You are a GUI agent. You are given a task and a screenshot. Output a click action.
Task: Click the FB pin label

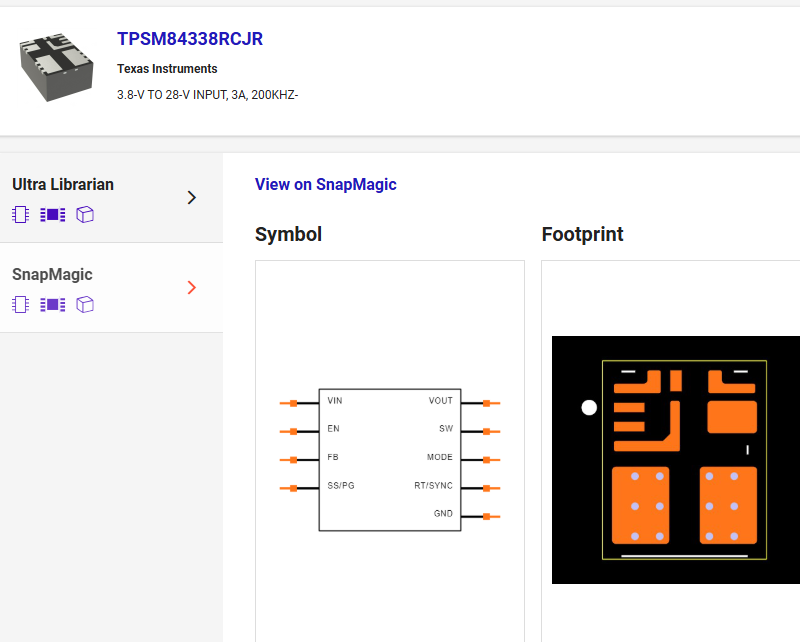tap(333, 457)
